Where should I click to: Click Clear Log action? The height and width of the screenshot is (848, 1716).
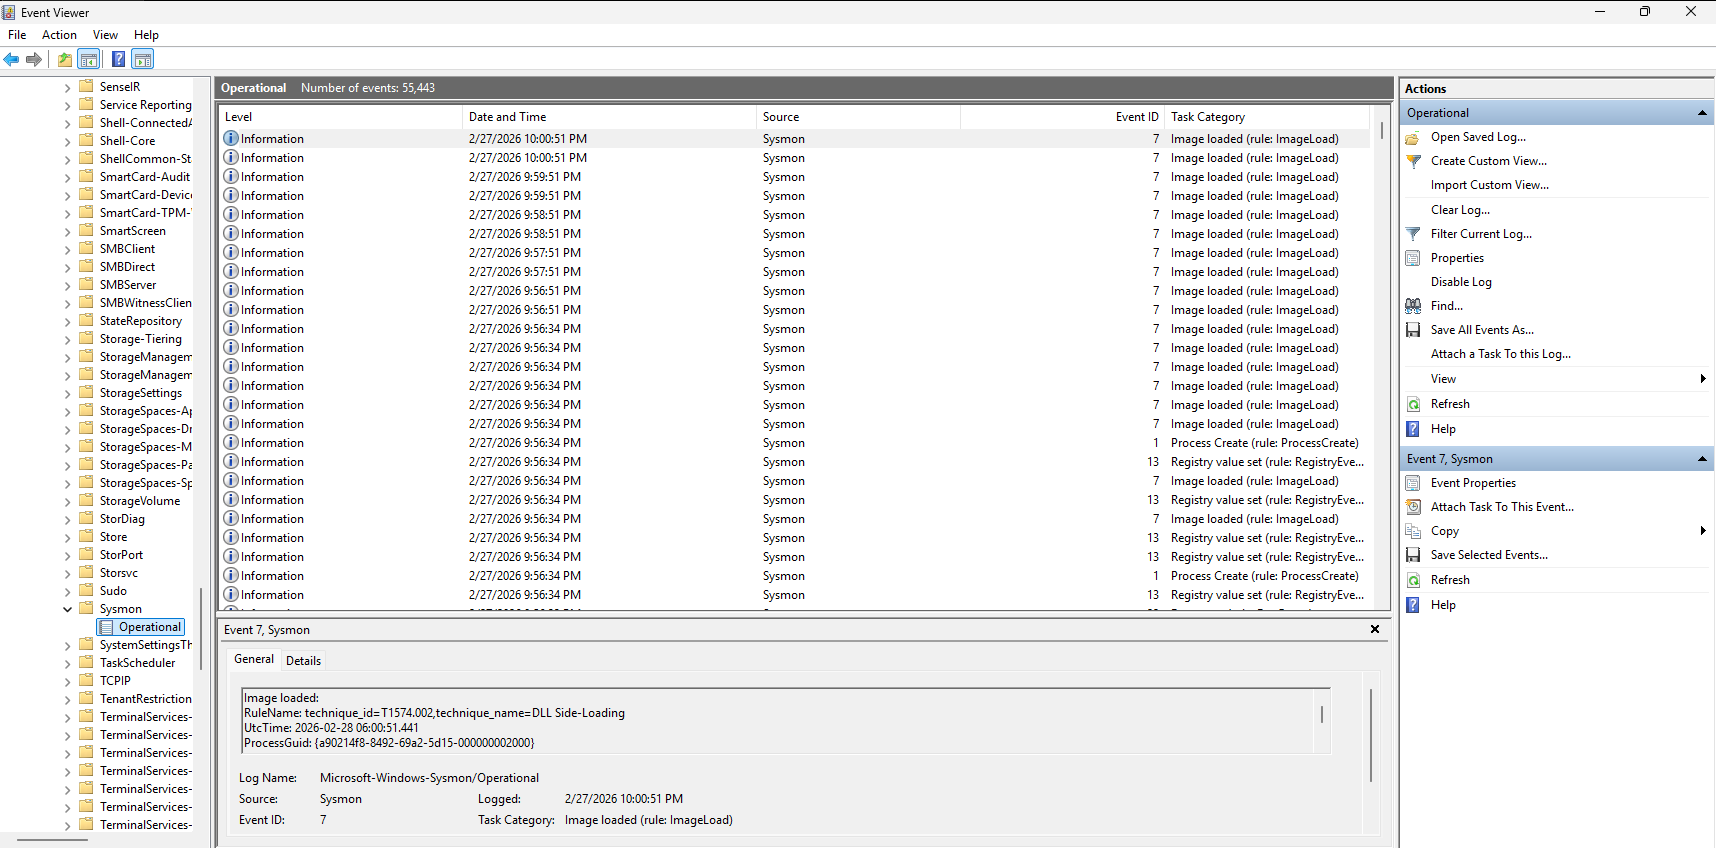click(1460, 210)
